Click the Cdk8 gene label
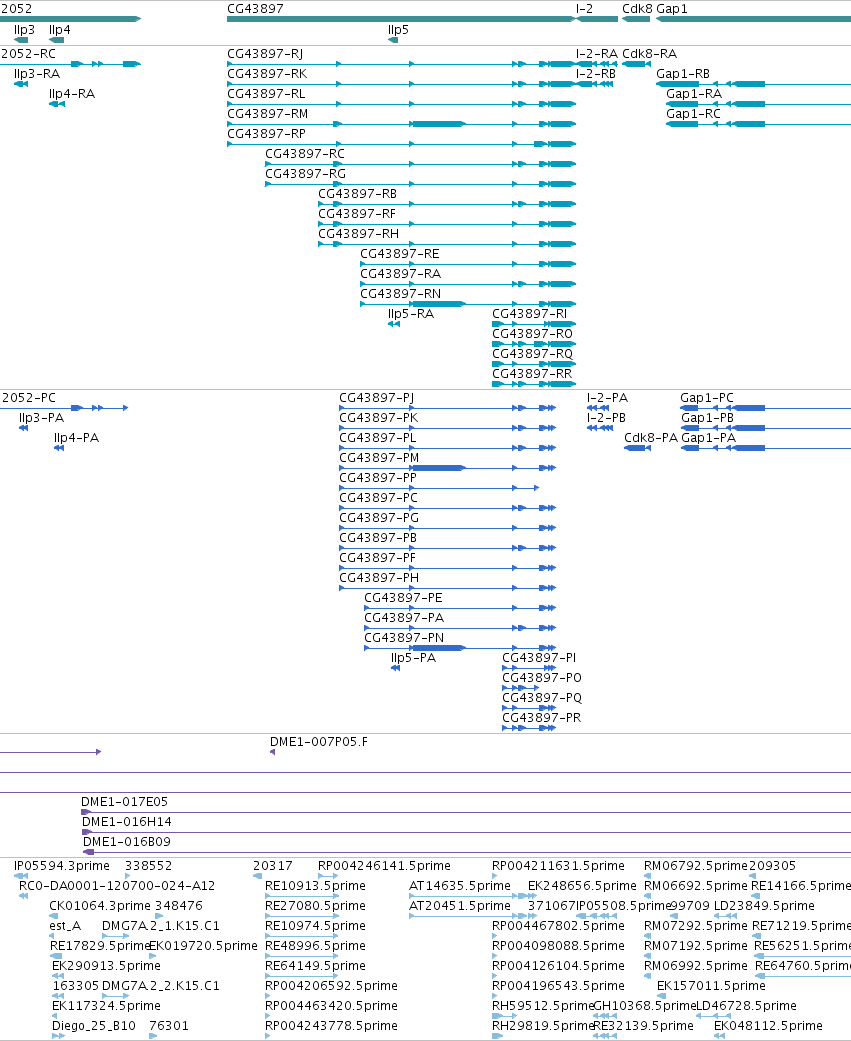Screen dimensions: 851x1041 (637, 9)
